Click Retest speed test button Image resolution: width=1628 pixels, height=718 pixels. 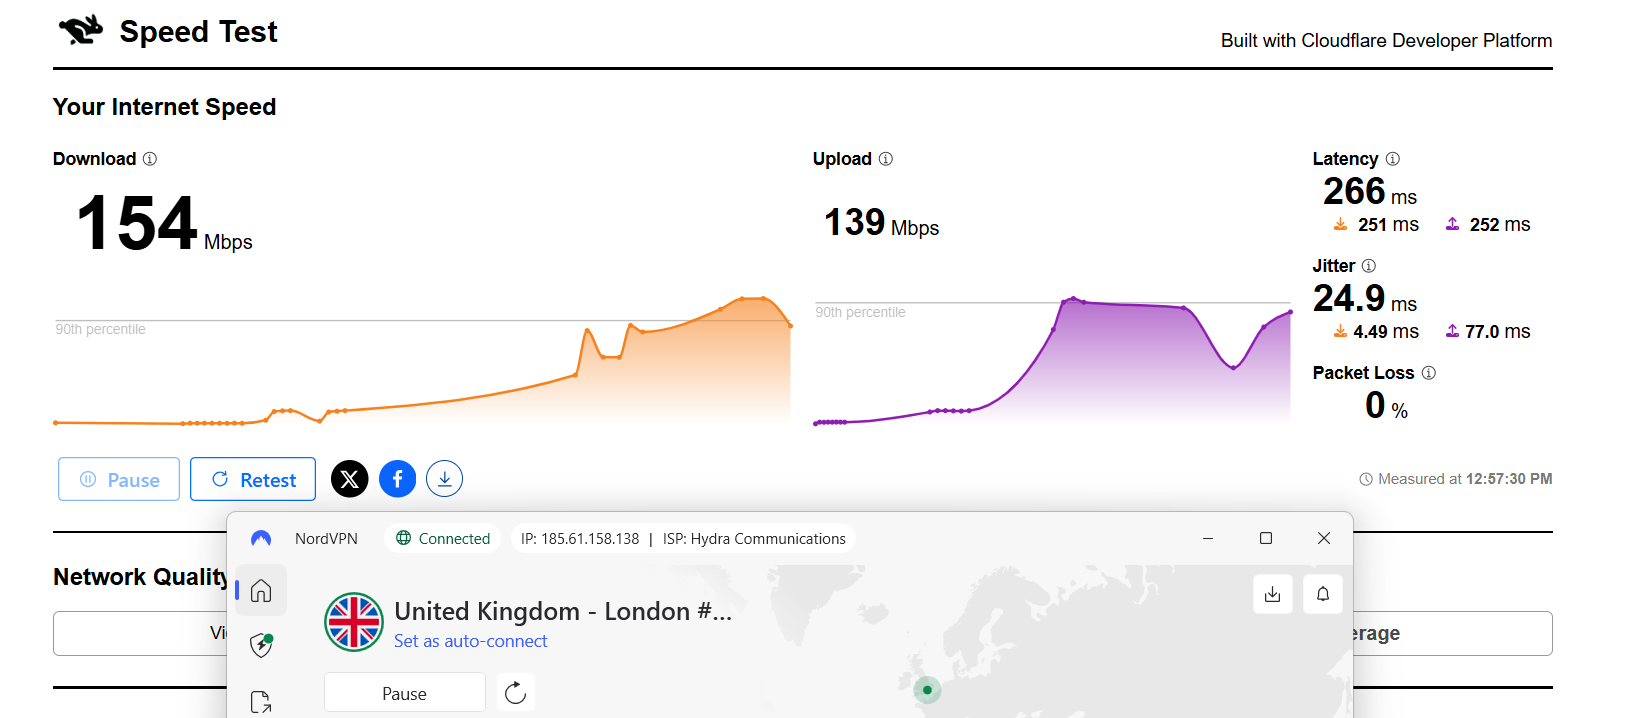tap(253, 479)
